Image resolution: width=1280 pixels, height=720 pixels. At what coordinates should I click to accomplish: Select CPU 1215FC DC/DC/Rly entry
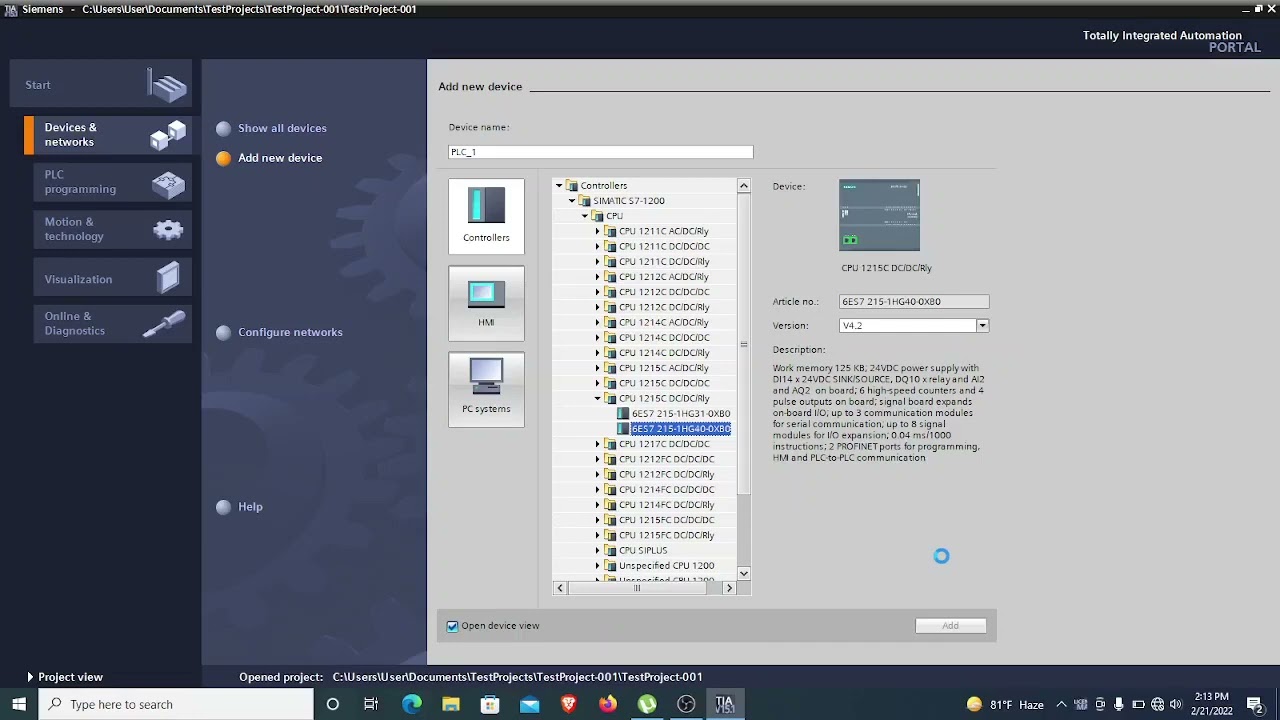(x=666, y=536)
